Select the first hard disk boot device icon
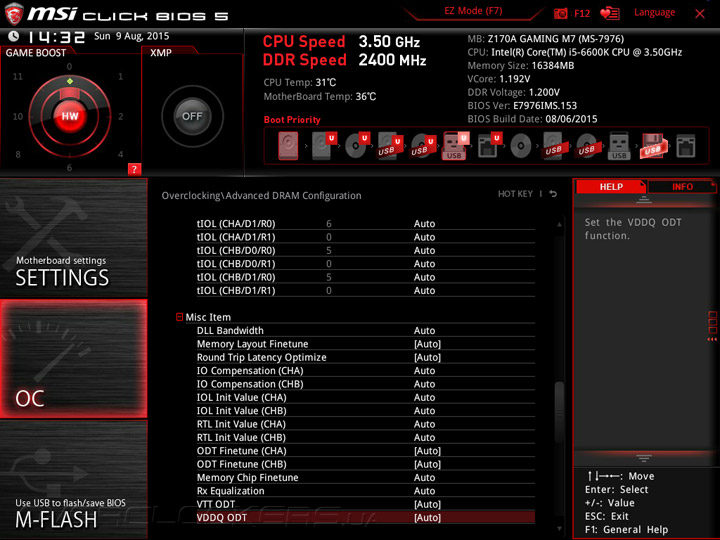The width and height of the screenshot is (720, 540). click(288, 146)
